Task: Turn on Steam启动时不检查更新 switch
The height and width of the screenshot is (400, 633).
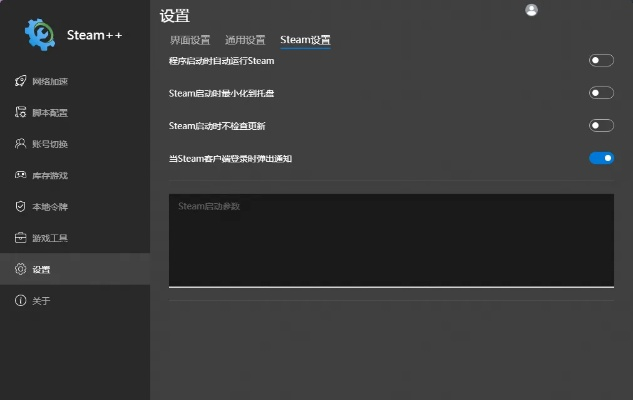Action: coord(601,126)
